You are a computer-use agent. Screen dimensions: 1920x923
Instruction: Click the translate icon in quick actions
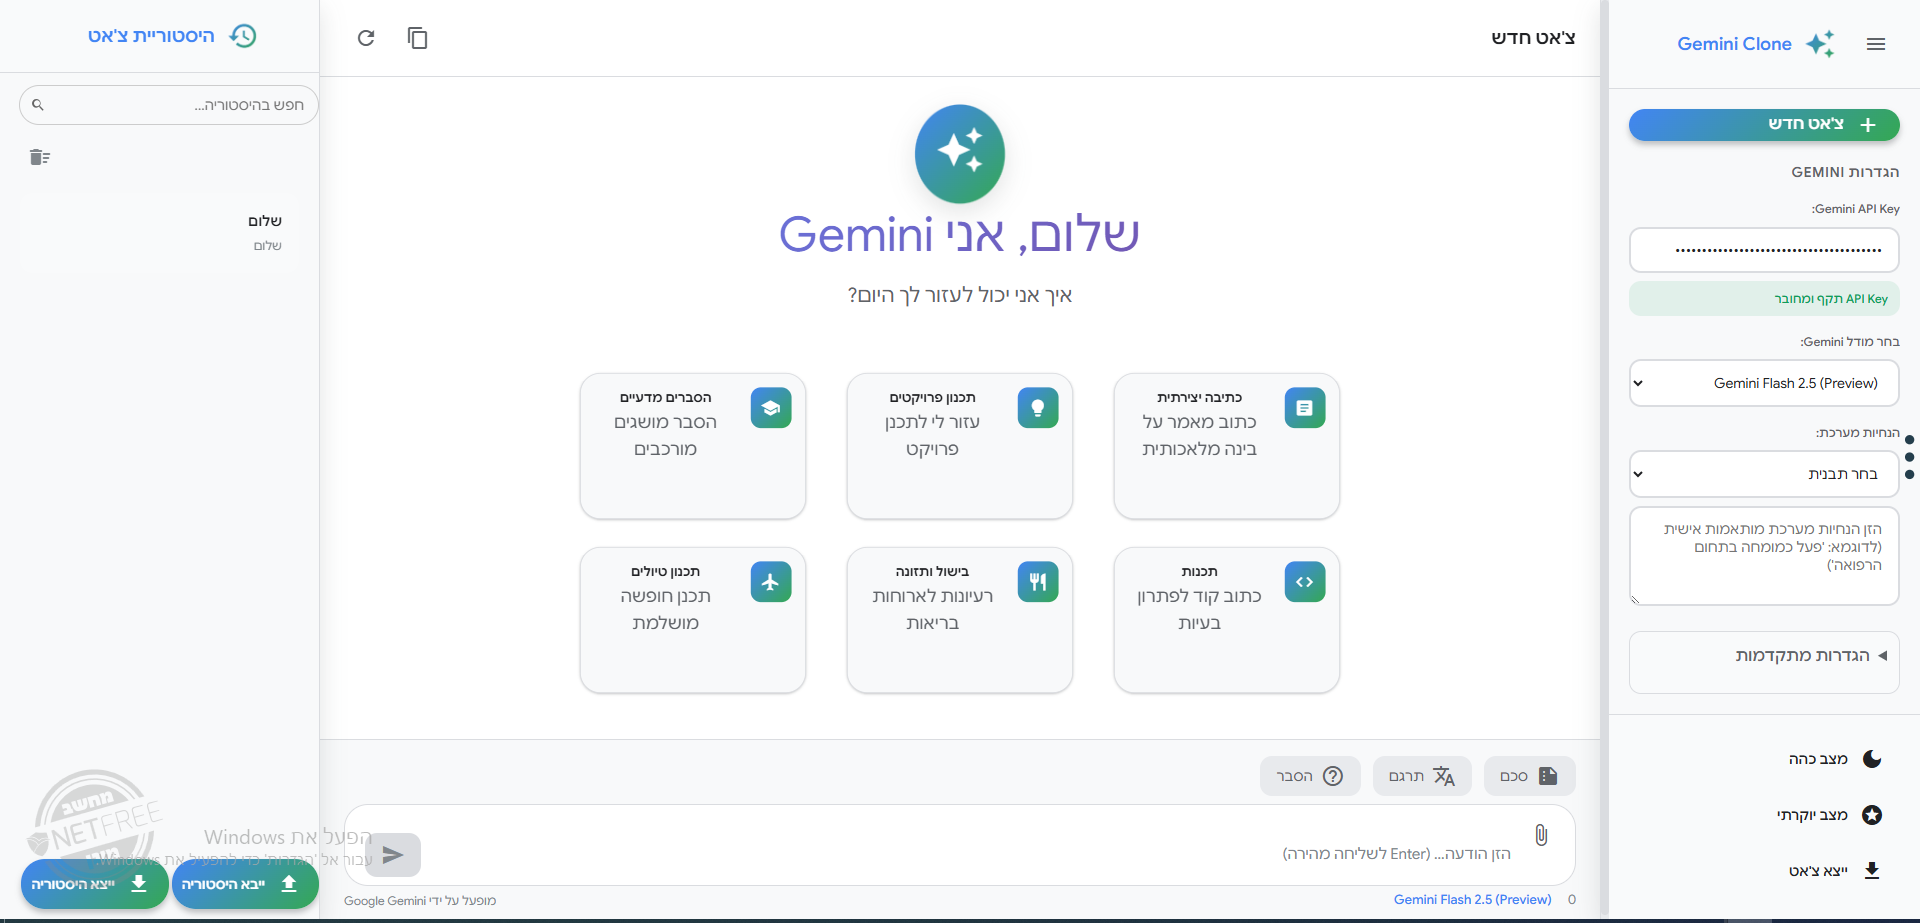1444,776
